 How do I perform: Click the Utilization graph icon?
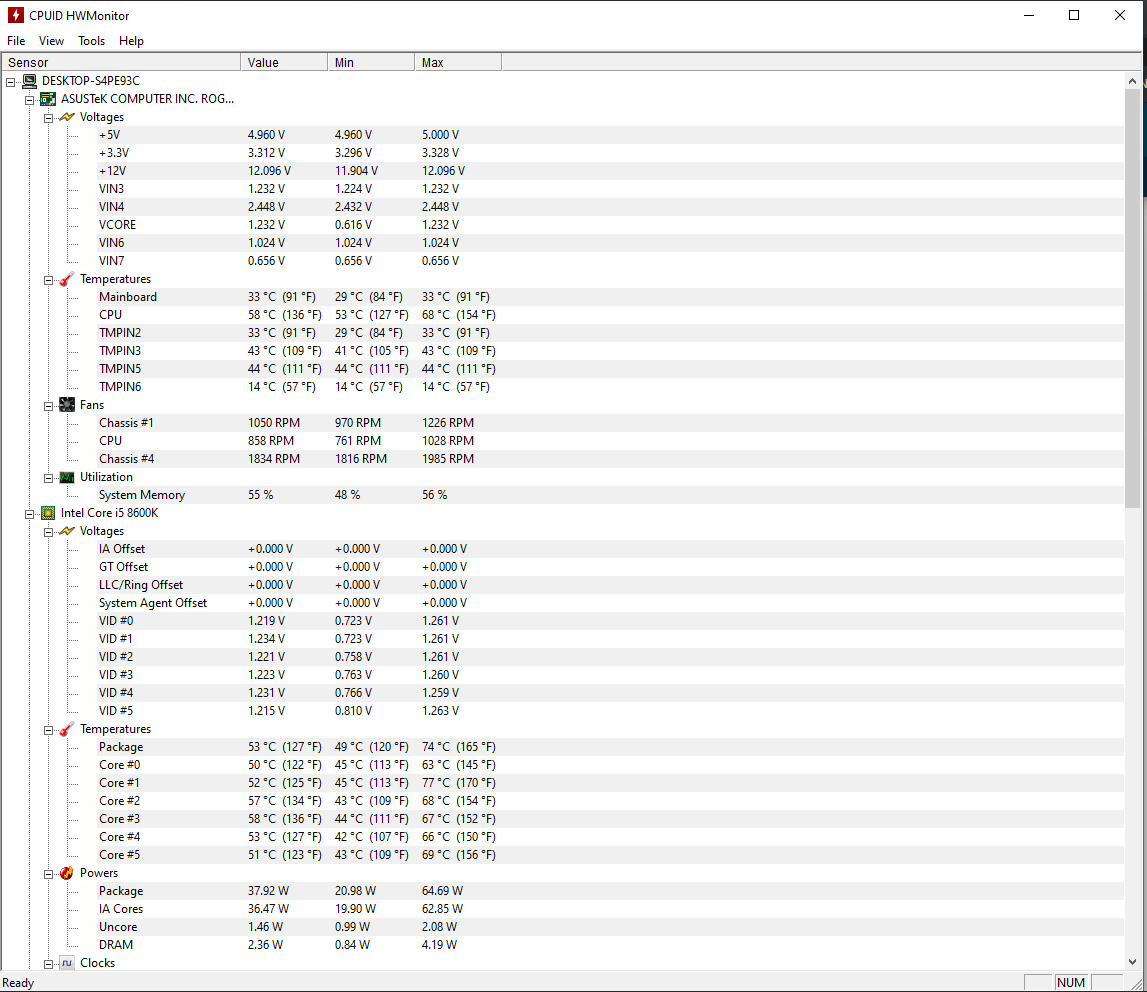pos(67,478)
